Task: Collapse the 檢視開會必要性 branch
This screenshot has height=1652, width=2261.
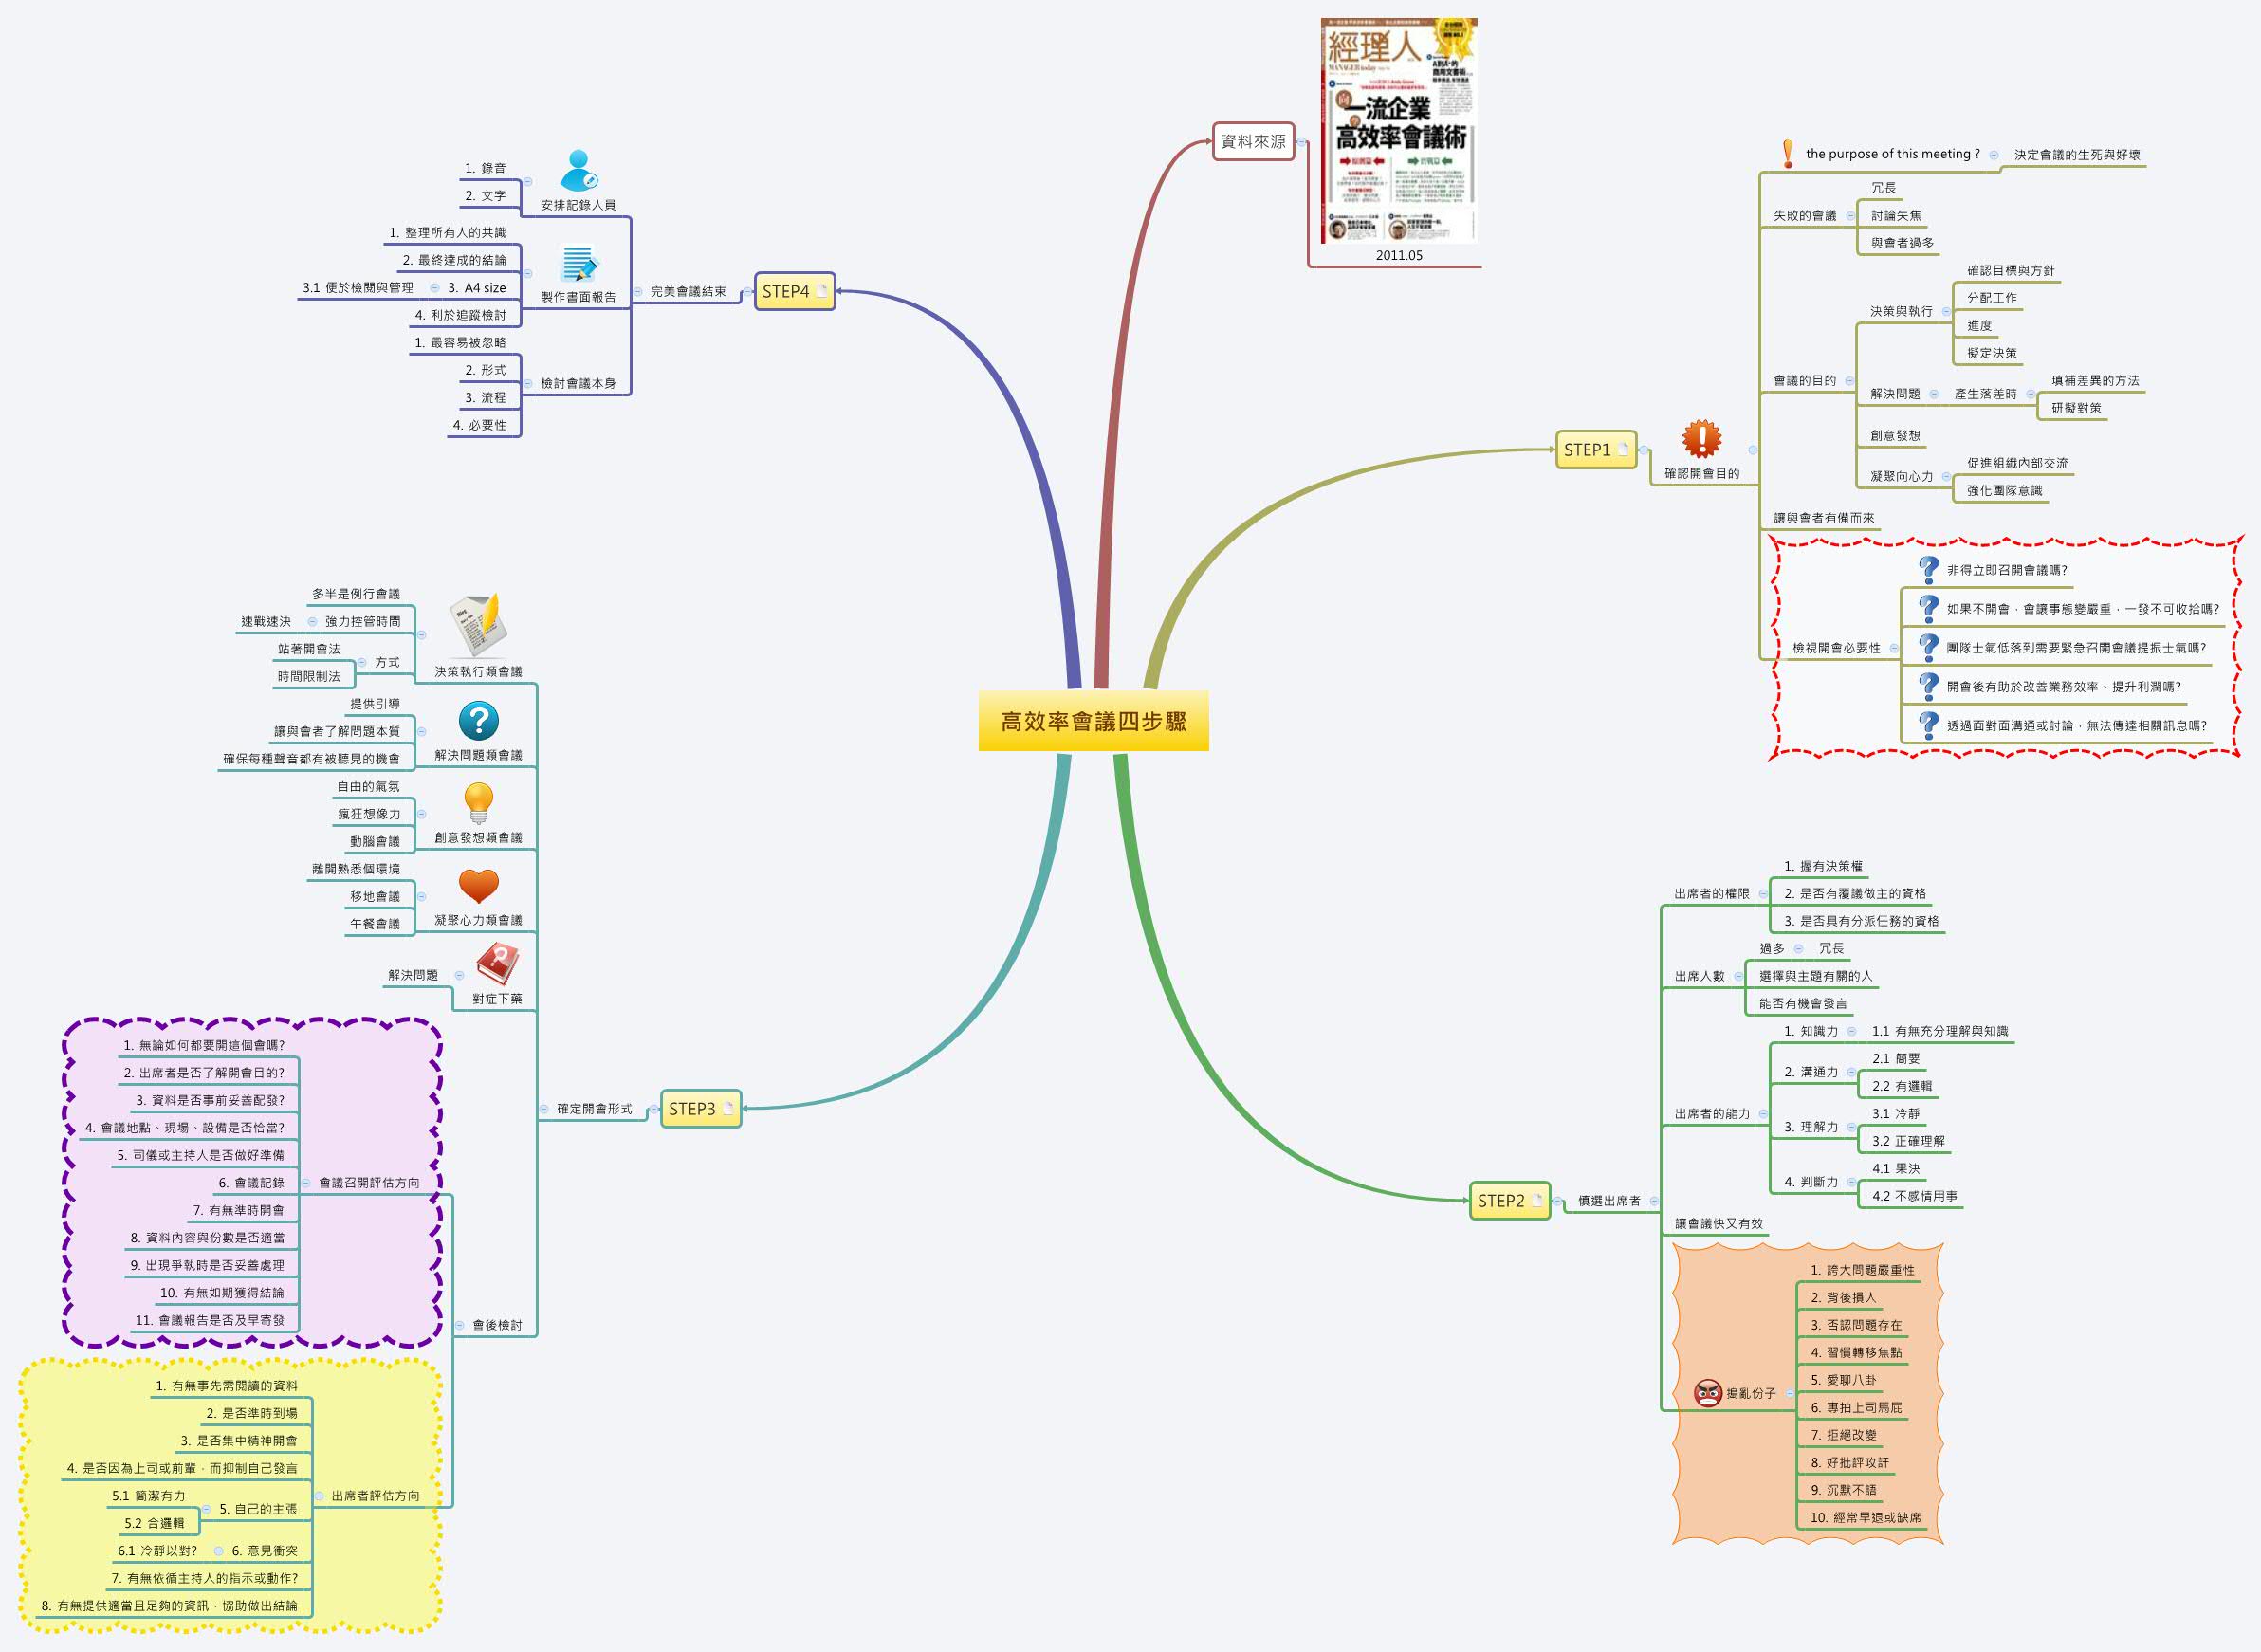Action: [1894, 648]
